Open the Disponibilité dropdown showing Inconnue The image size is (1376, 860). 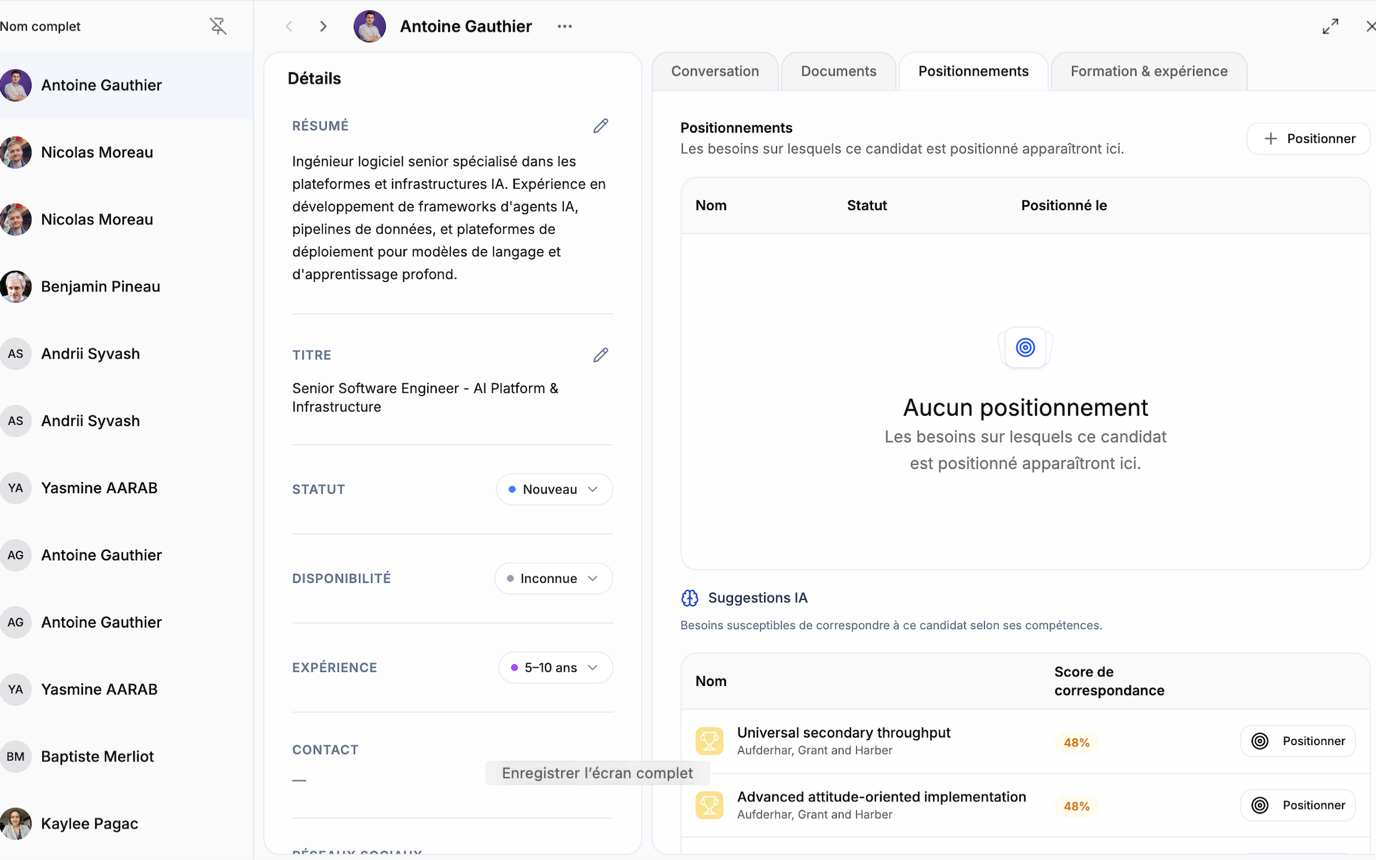tap(553, 578)
